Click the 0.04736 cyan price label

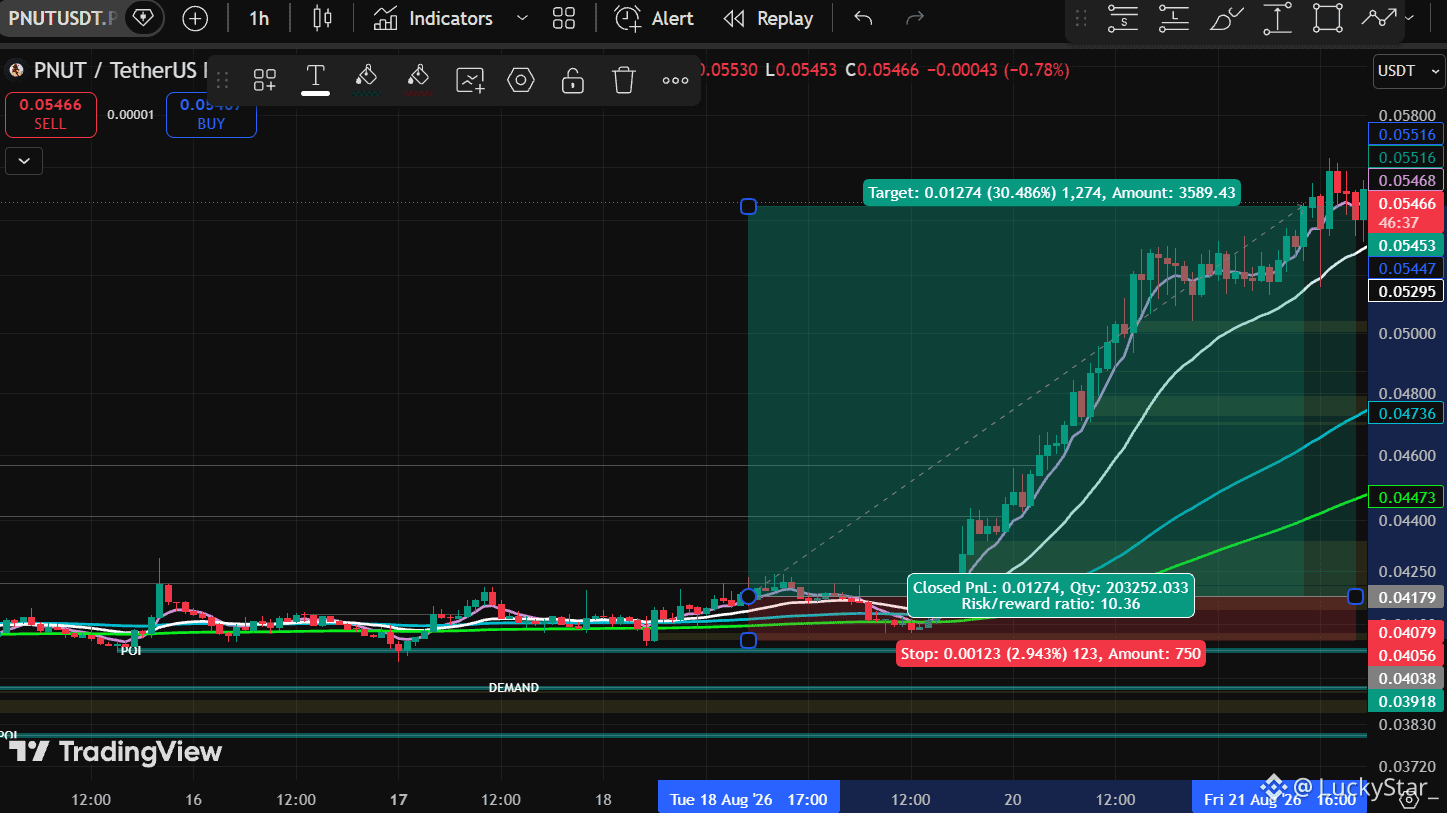(1406, 413)
